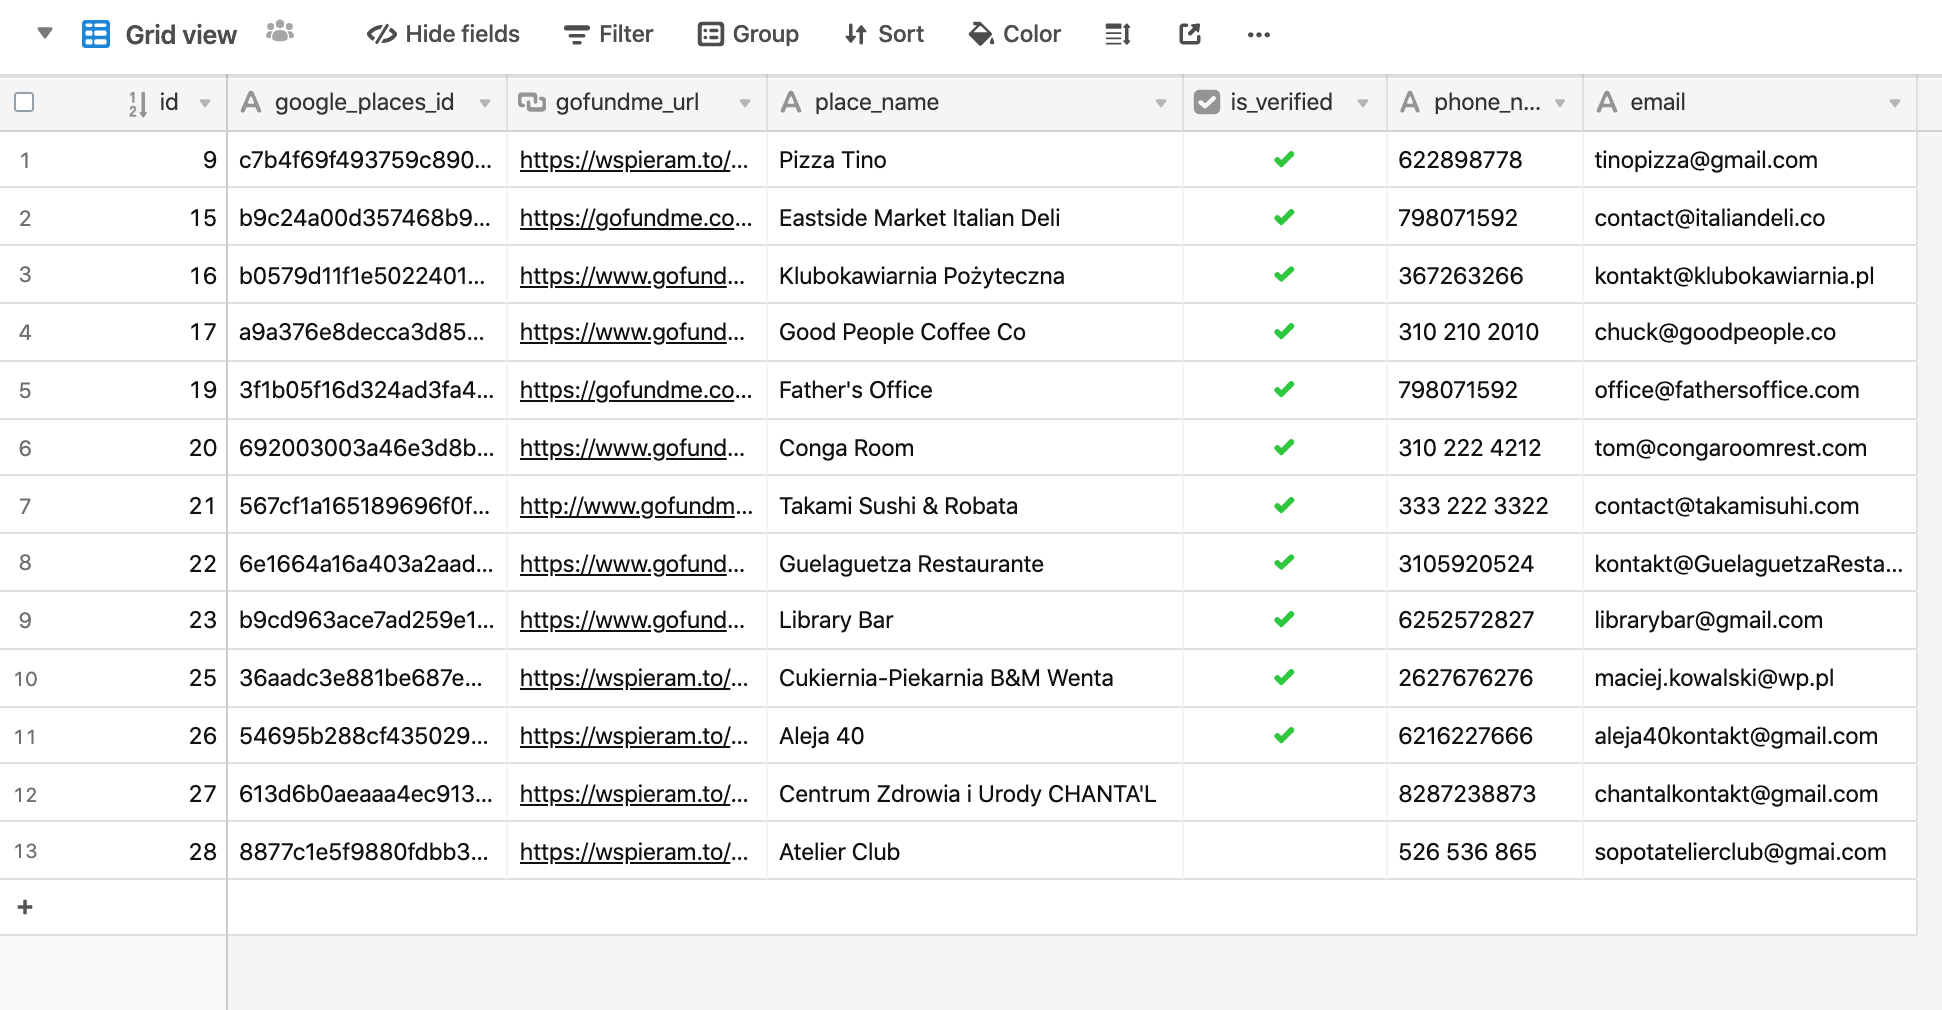The height and width of the screenshot is (1010, 1942).
Task: Click the text type icon beside place_name
Action: (x=791, y=102)
